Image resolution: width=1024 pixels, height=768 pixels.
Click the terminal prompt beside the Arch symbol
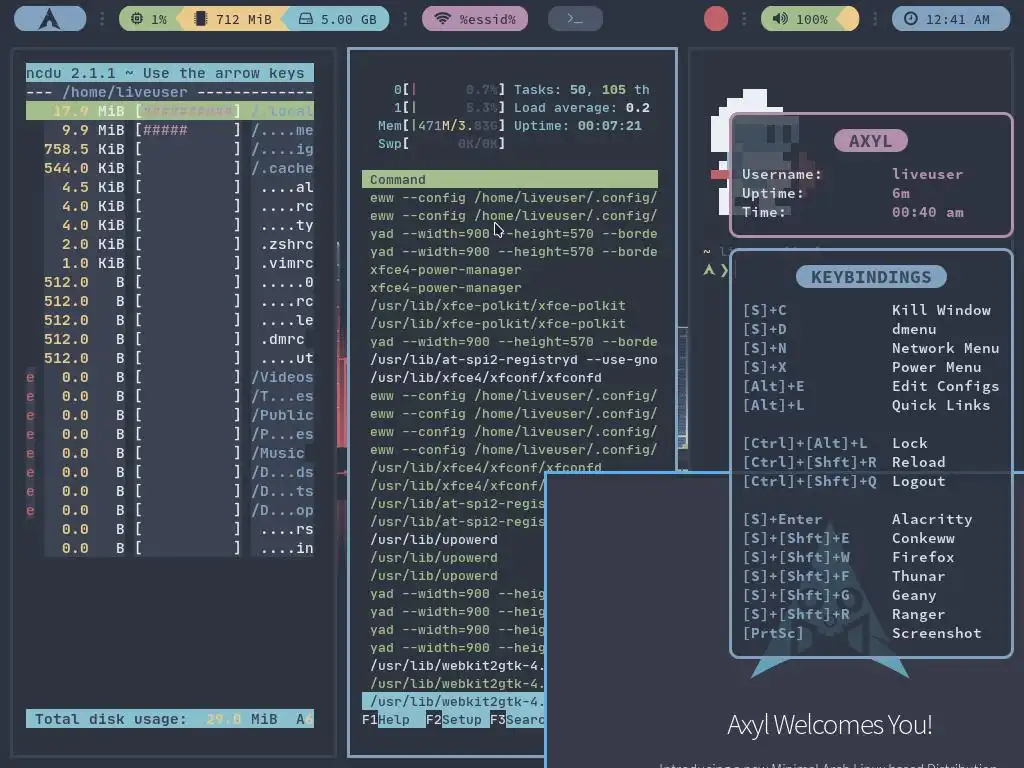(718, 270)
